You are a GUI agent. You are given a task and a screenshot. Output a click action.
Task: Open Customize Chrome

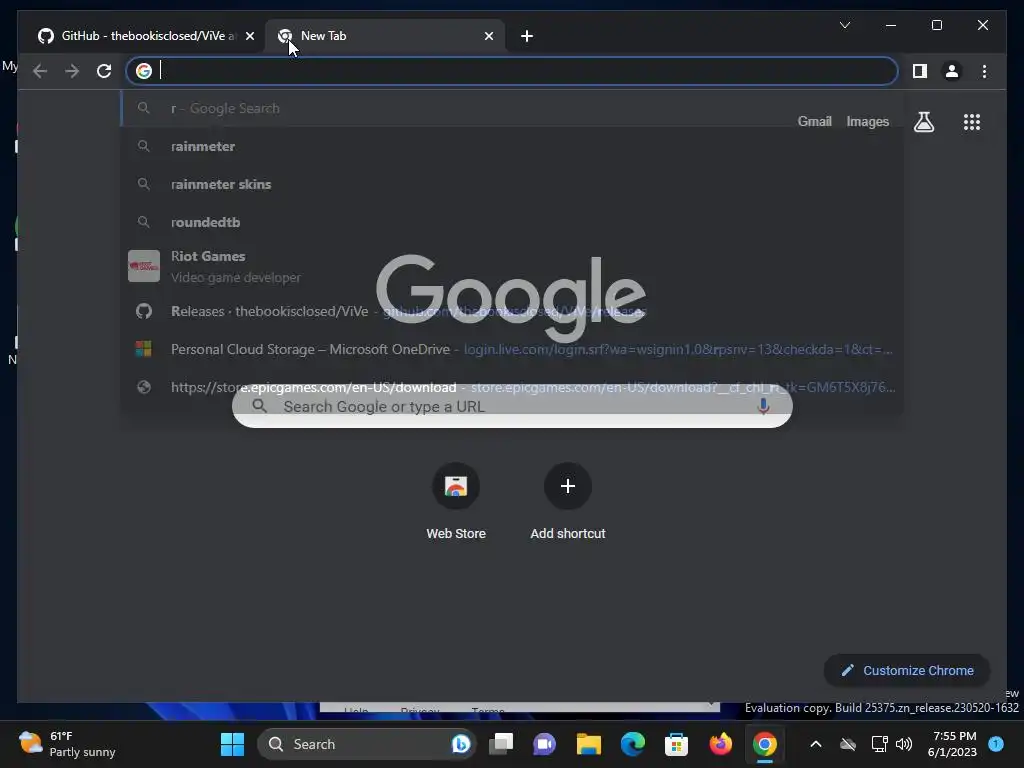[907, 671]
